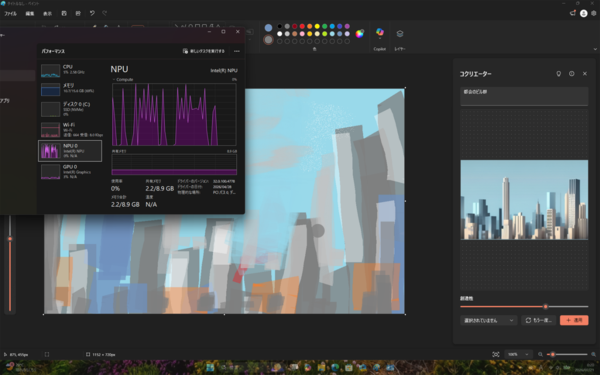The height and width of the screenshot is (375, 600).
Task: Open the three-dots menu in Task Manager performance header
Action: (237, 51)
